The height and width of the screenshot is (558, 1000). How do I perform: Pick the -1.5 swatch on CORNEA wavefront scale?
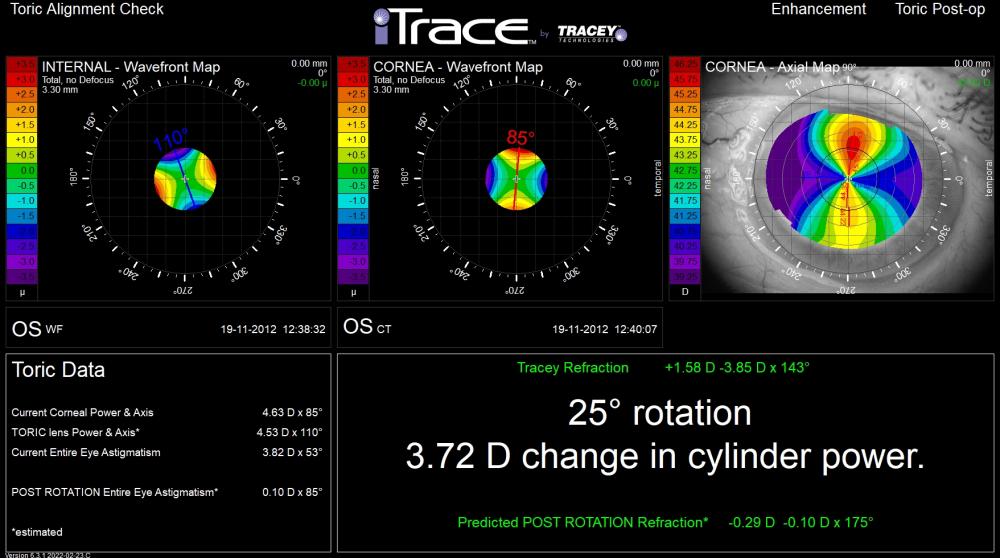coord(353,216)
